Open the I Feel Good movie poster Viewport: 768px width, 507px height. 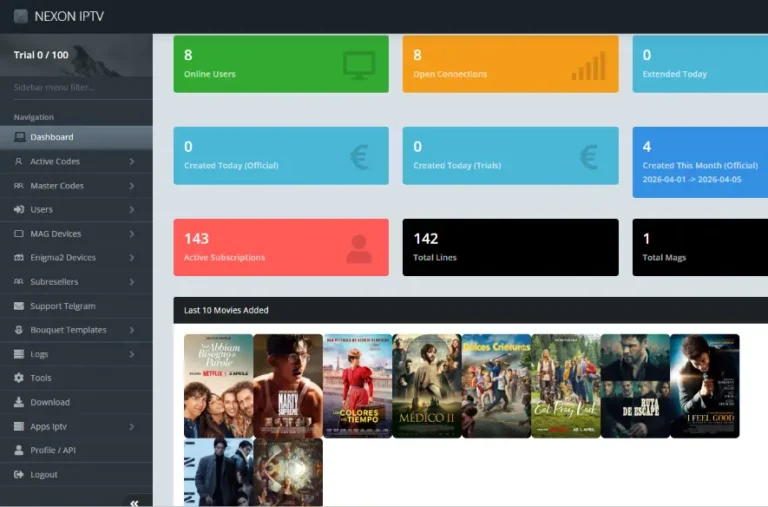[705, 386]
